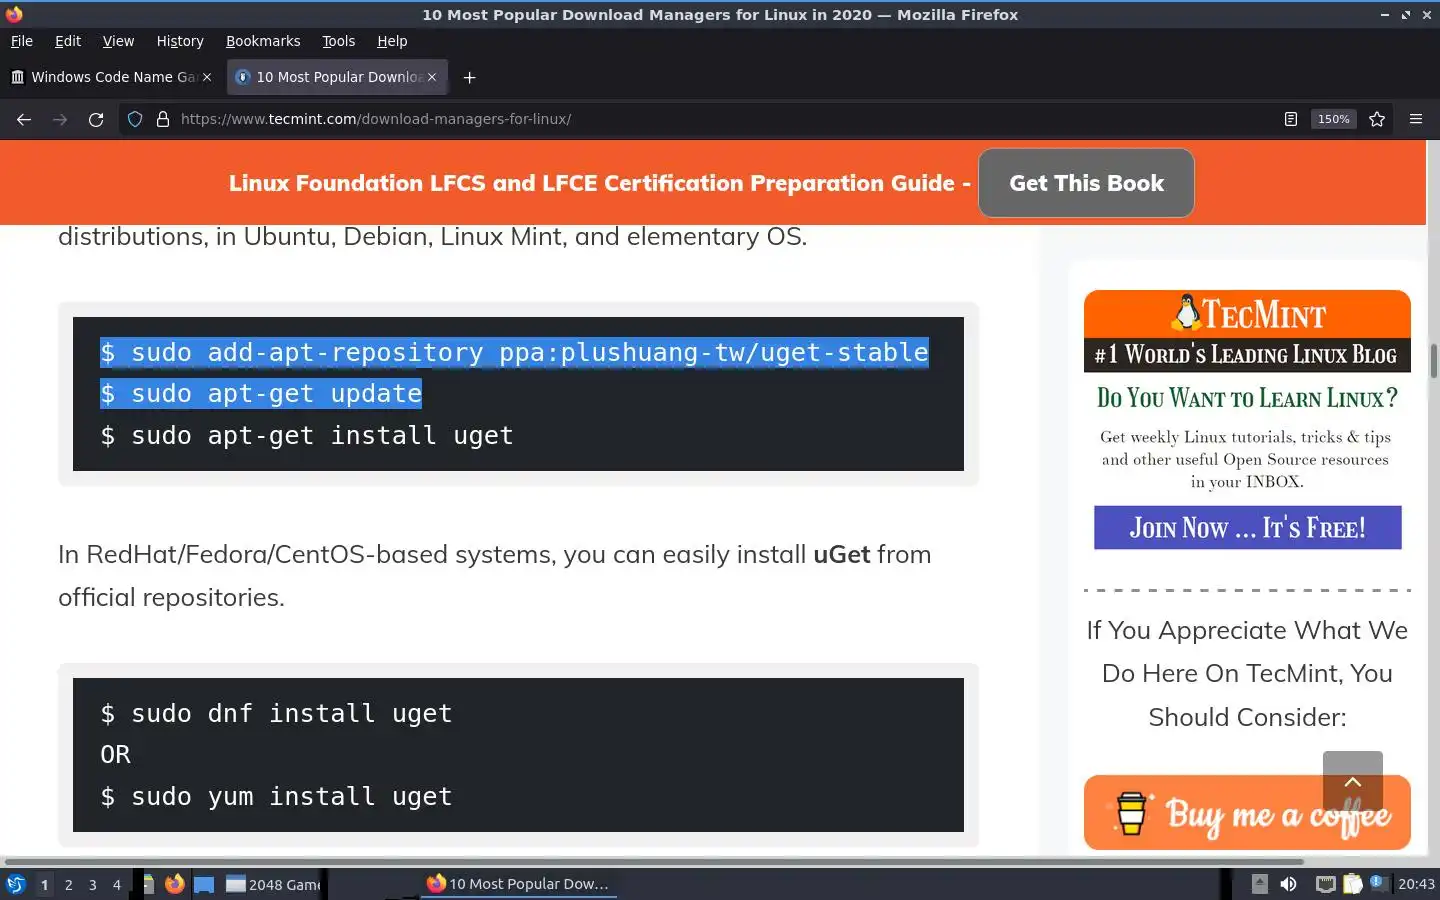Bookmark this page with the star
Viewport: 1440px width, 900px height.
click(x=1377, y=119)
